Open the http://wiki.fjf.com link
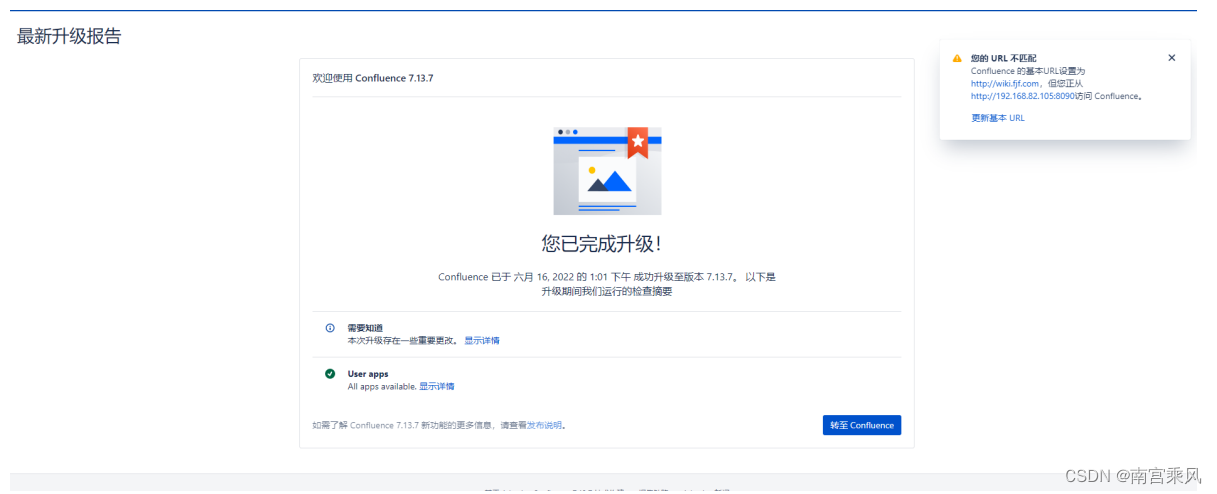The image size is (1217, 494). click(x=1006, y=84)
